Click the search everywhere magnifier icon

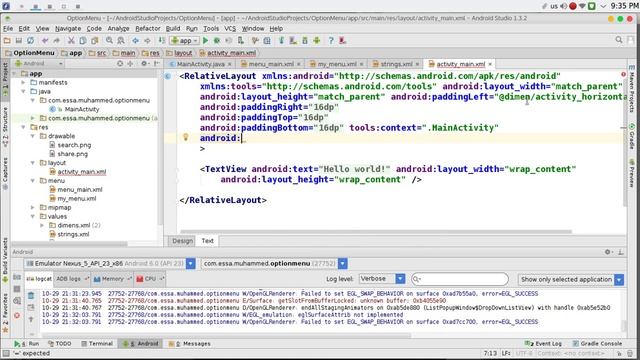[x=619, y=40]
